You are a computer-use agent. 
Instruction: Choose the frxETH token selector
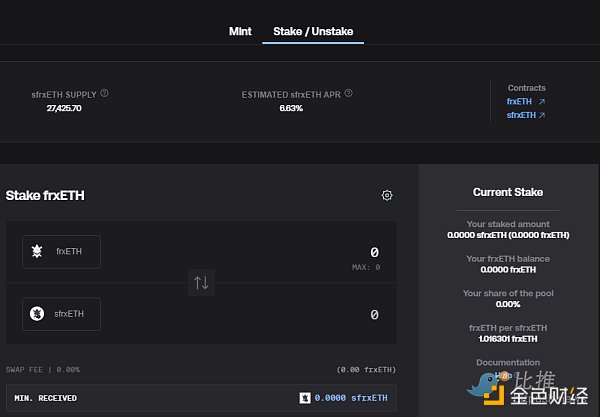point(62,252)
